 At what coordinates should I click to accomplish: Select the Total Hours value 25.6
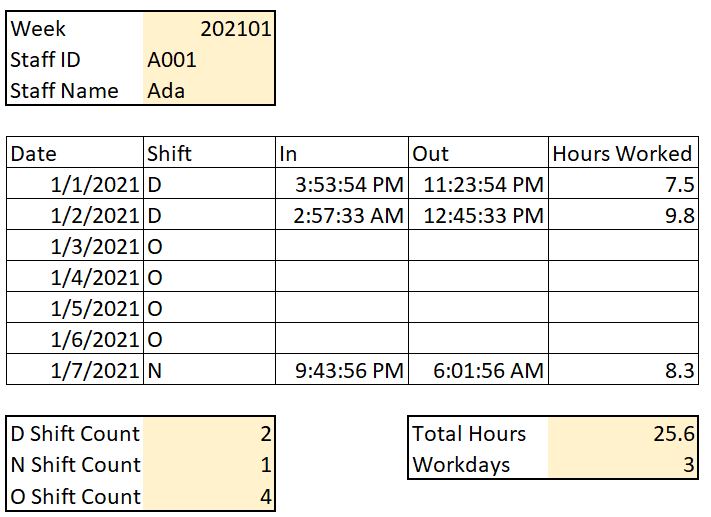click(x=622, y=434)
